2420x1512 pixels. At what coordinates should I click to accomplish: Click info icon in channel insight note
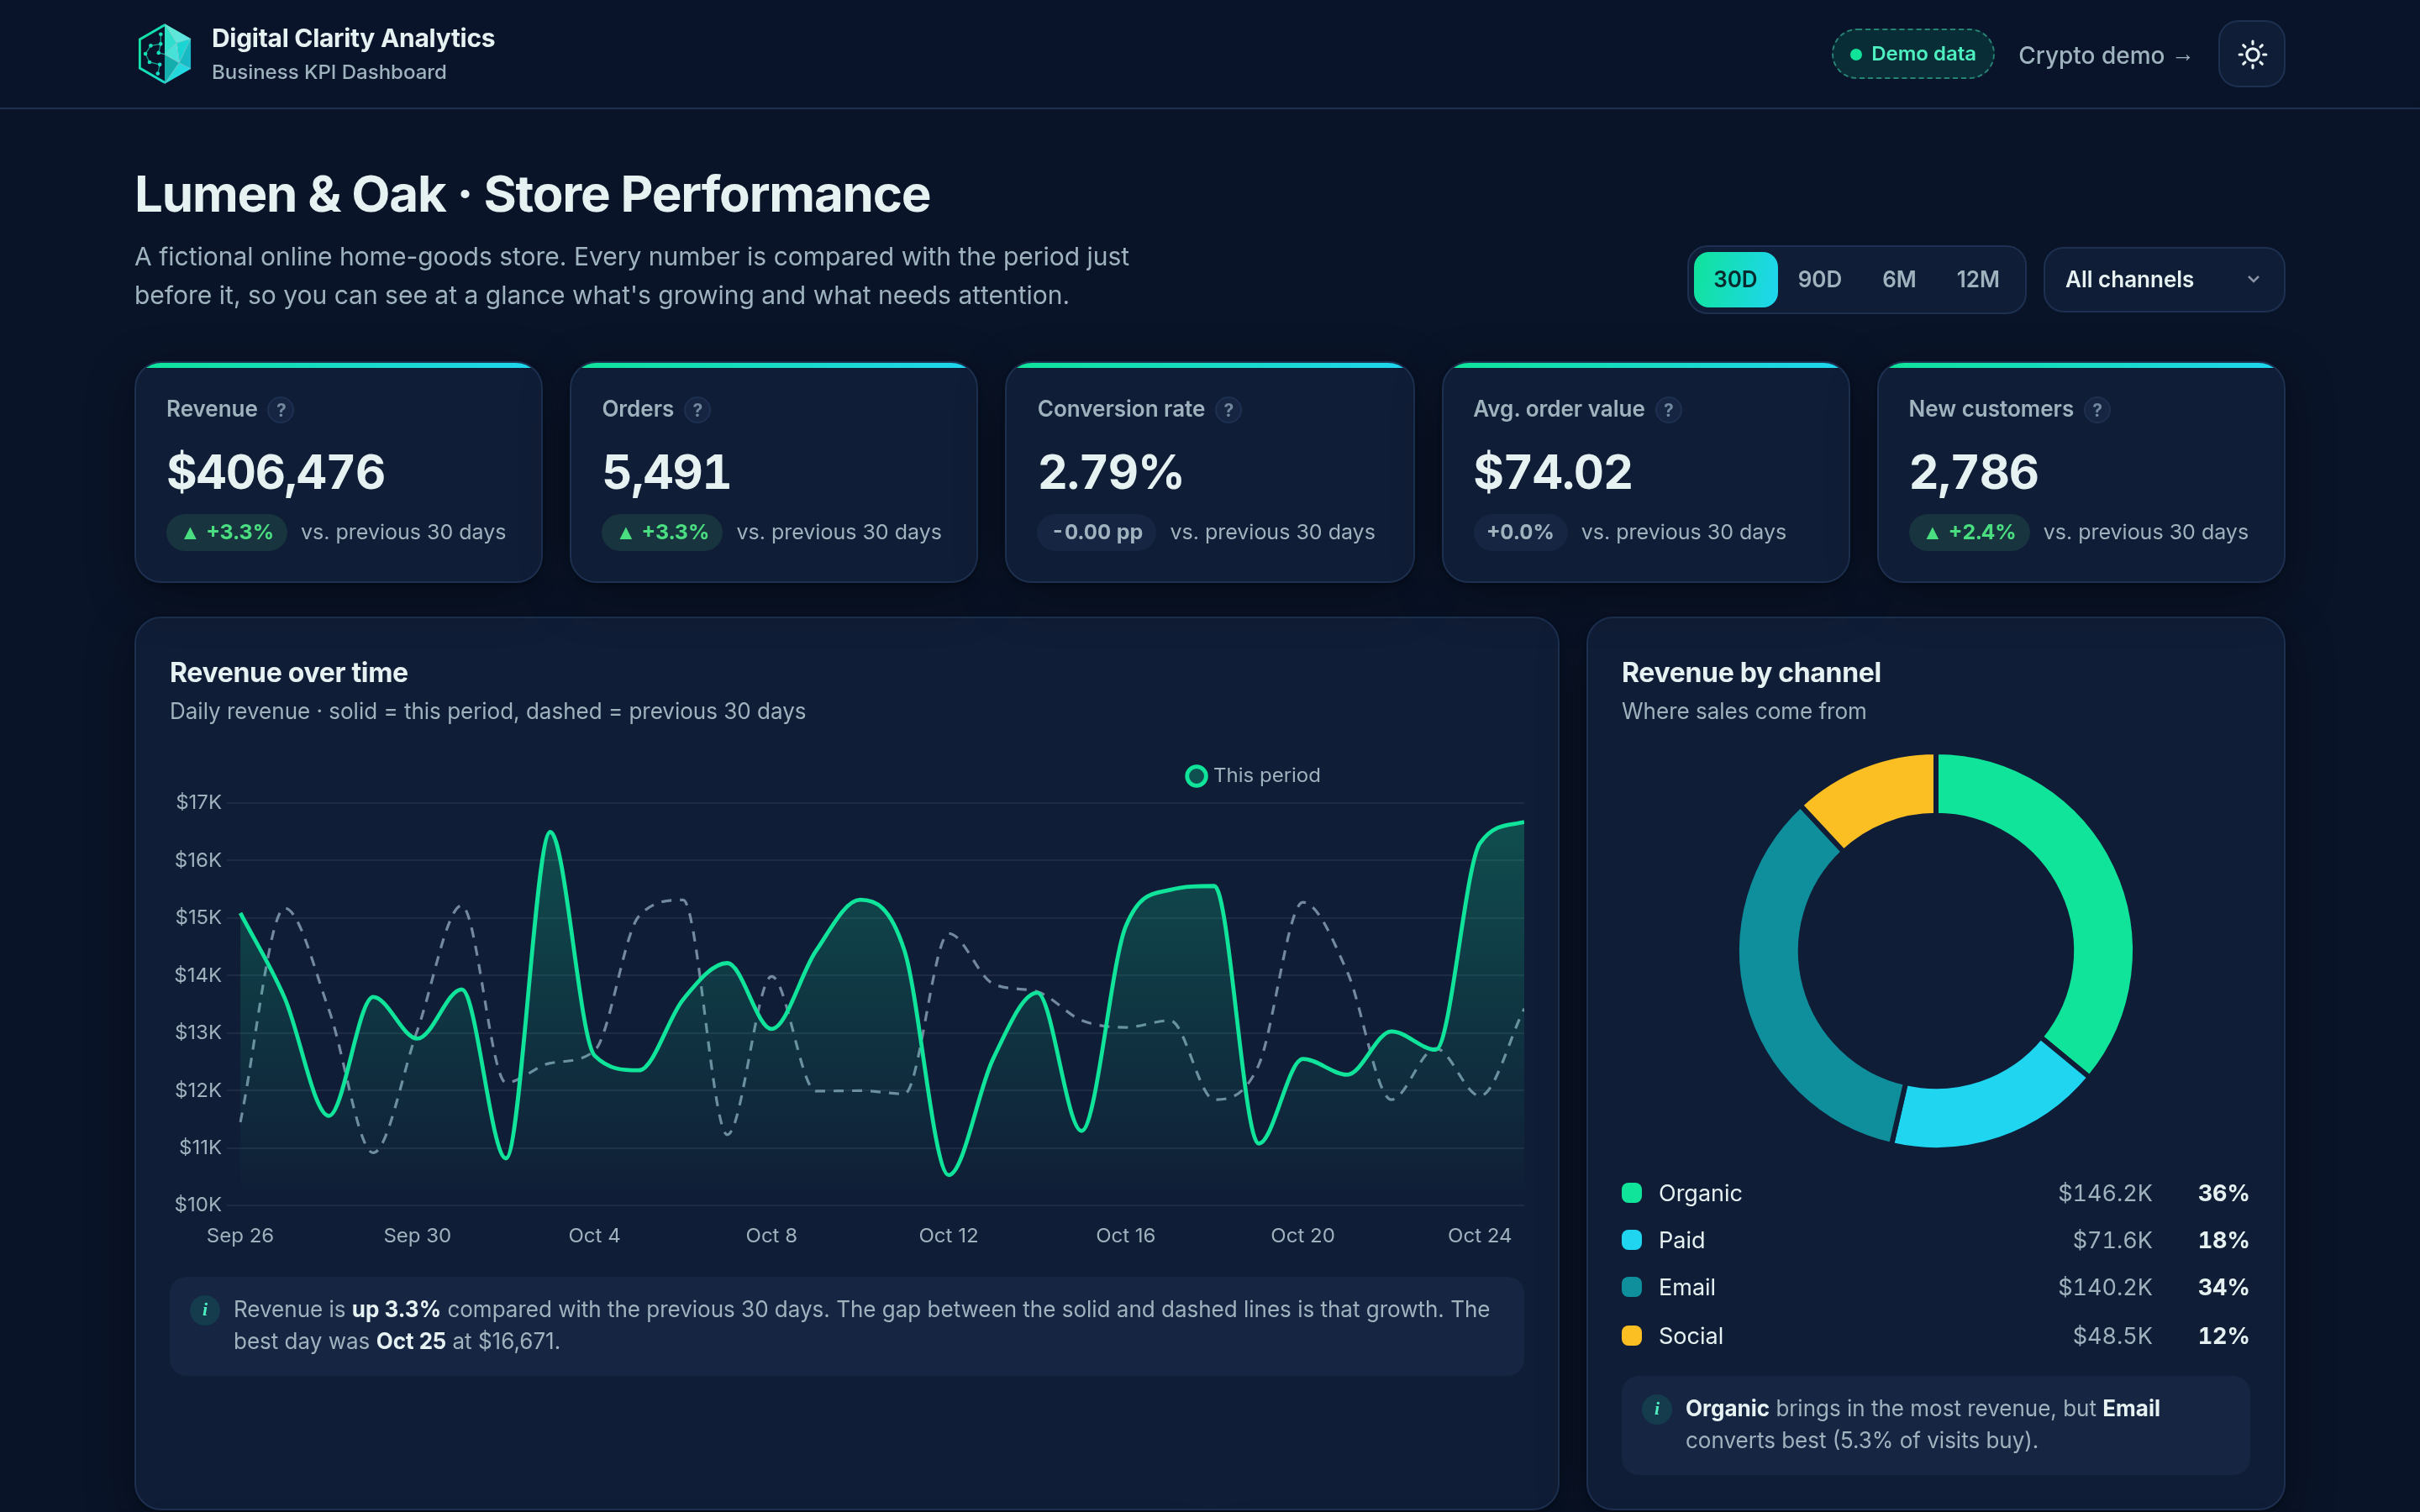[1657, 1408]
